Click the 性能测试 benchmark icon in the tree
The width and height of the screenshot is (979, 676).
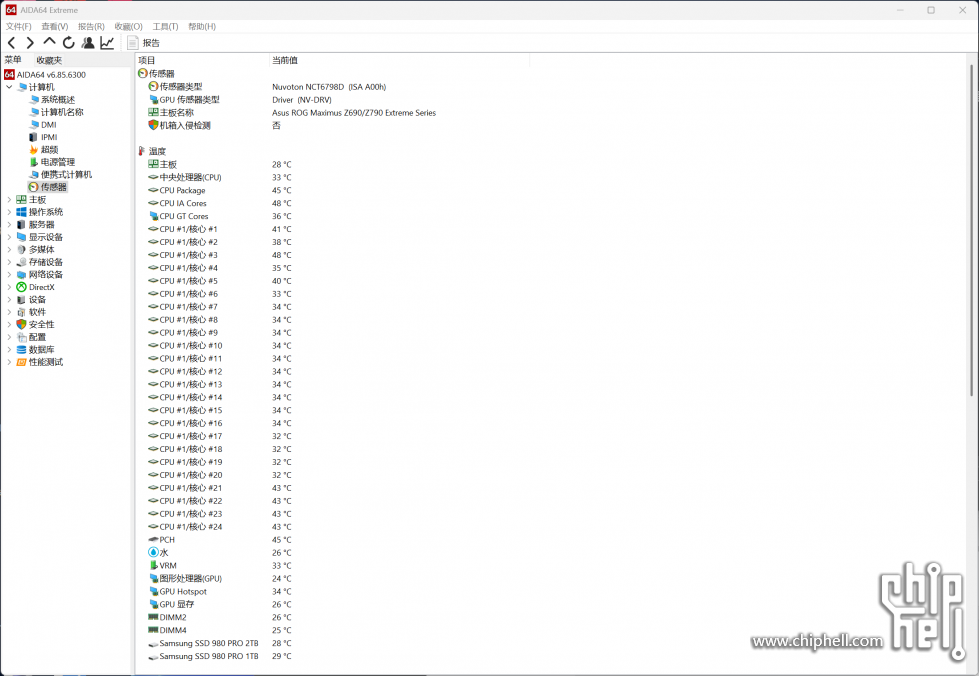click(x=21, y=361)
